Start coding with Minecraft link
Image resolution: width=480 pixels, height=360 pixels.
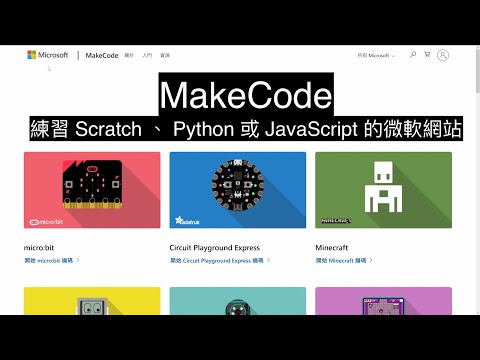coord(344,260)
